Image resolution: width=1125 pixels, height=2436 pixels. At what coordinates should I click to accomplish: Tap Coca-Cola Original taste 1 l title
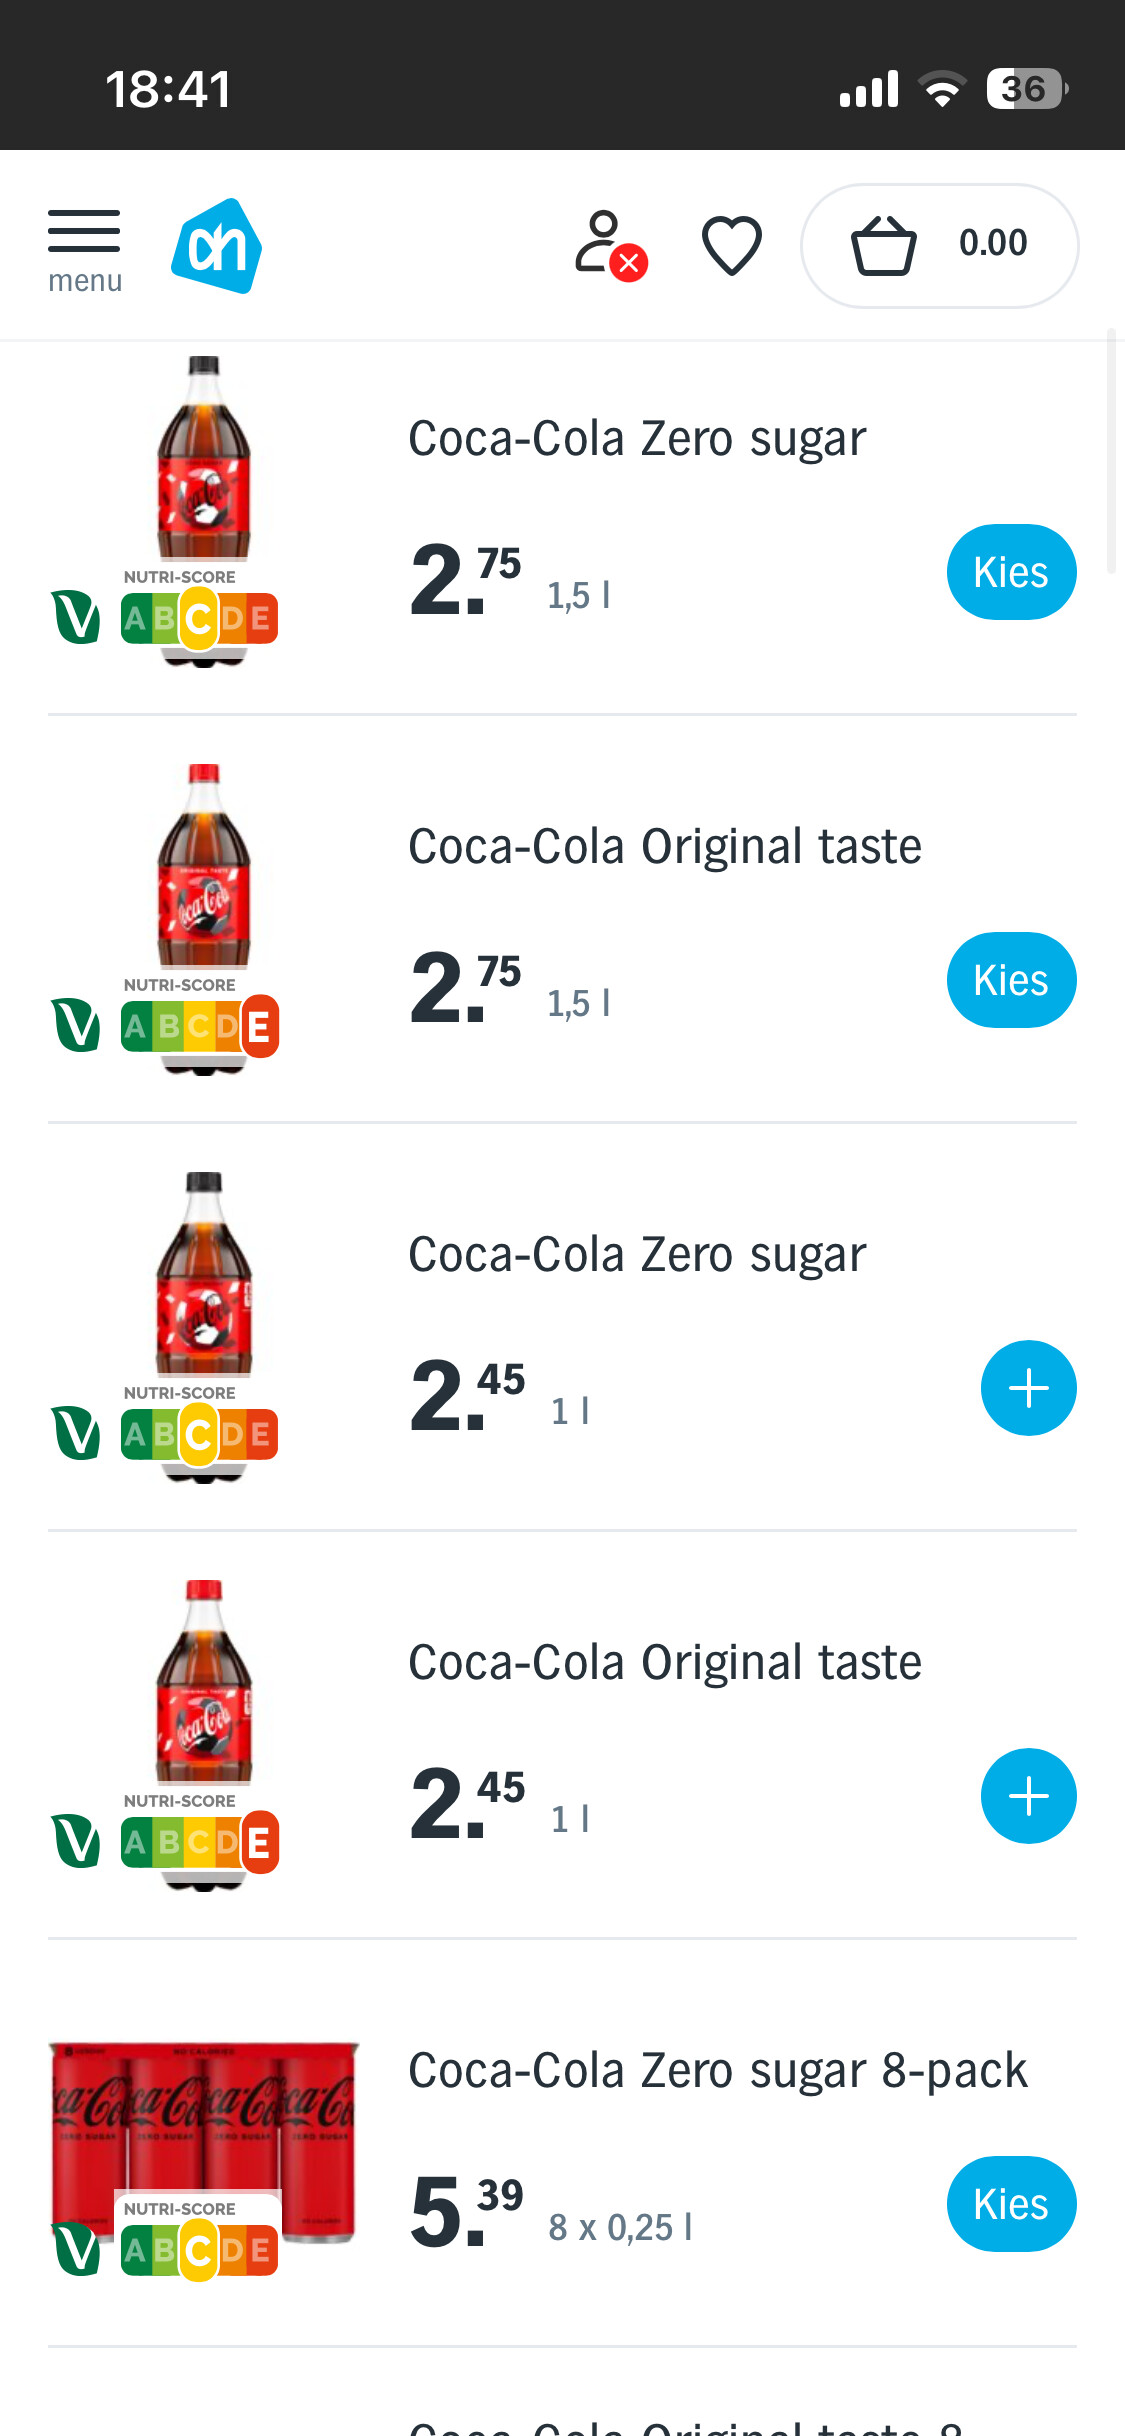[664, 1662]
